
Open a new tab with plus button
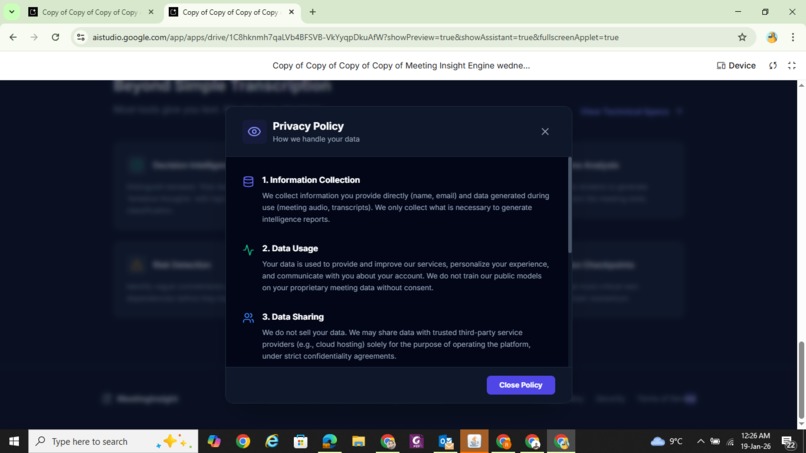pos(313,12)
